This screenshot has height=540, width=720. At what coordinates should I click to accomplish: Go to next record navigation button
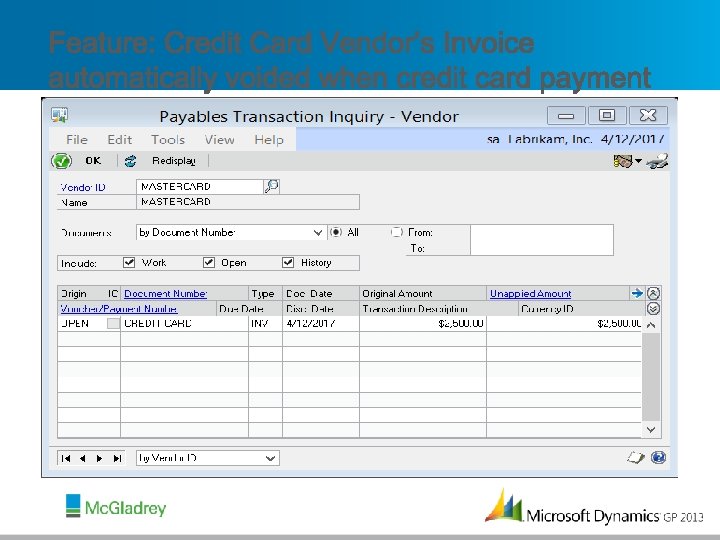(100, 458)
